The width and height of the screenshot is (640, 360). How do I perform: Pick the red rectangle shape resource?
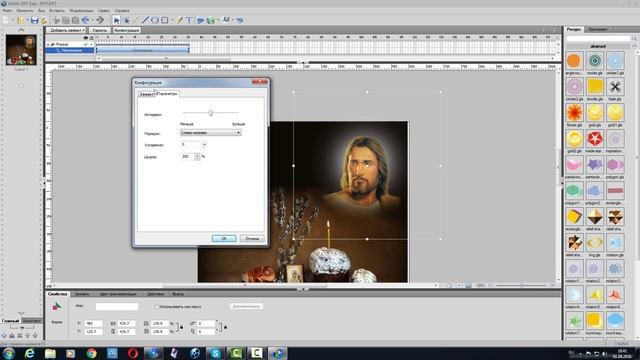click(615, 191)
